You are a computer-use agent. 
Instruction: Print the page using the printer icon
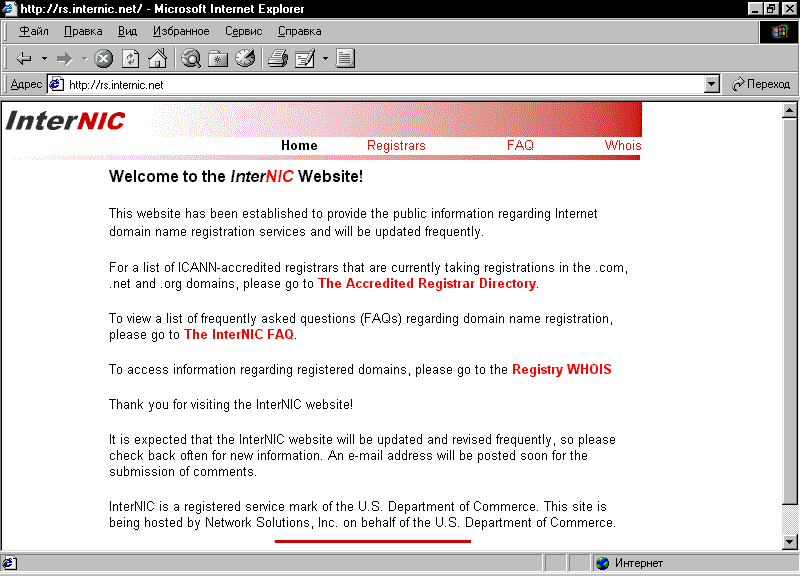click(278, 58)
